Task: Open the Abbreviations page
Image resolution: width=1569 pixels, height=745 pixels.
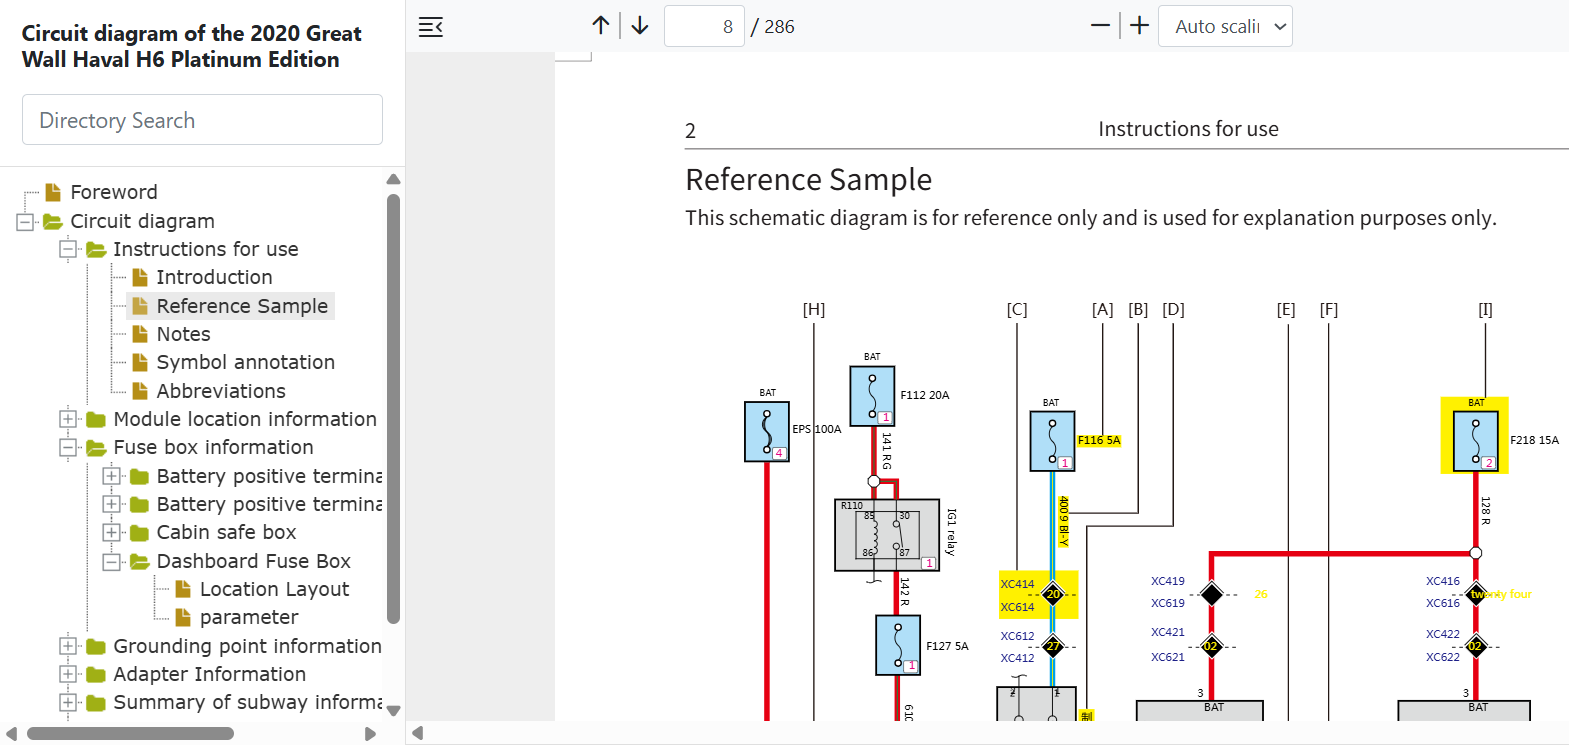Action: 221,391
